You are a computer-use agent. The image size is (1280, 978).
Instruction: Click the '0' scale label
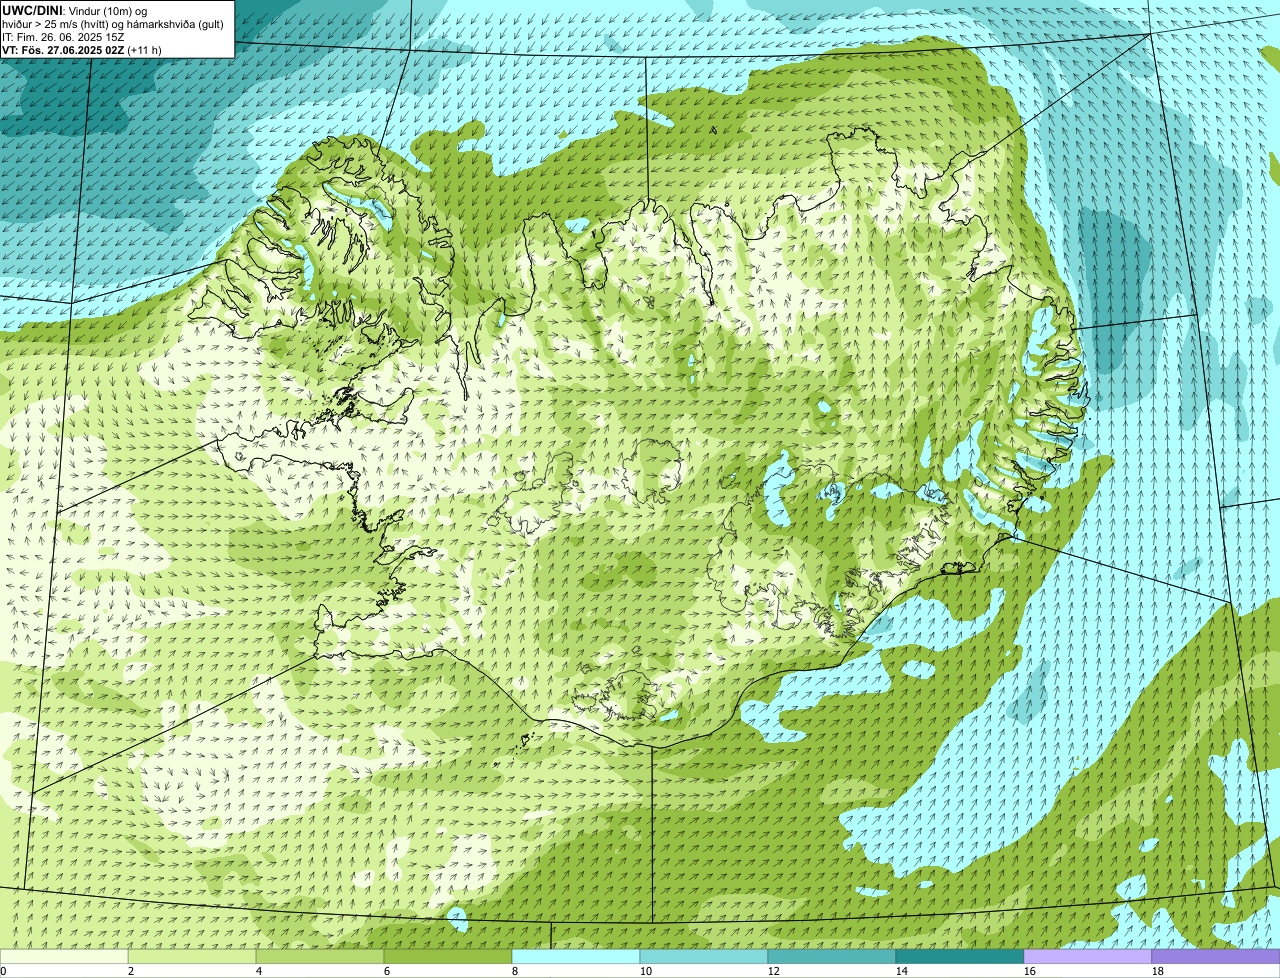coord(3,971)
